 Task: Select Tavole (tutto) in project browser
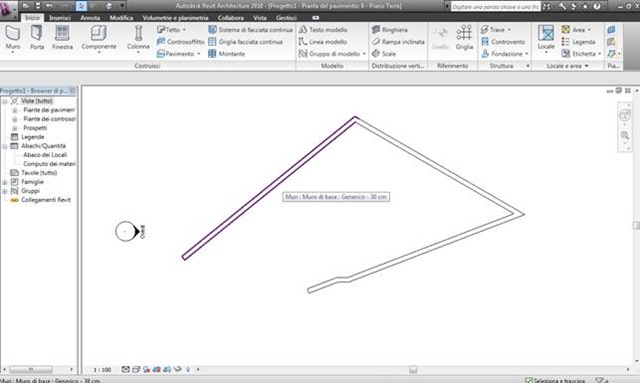tap(39, 173)
